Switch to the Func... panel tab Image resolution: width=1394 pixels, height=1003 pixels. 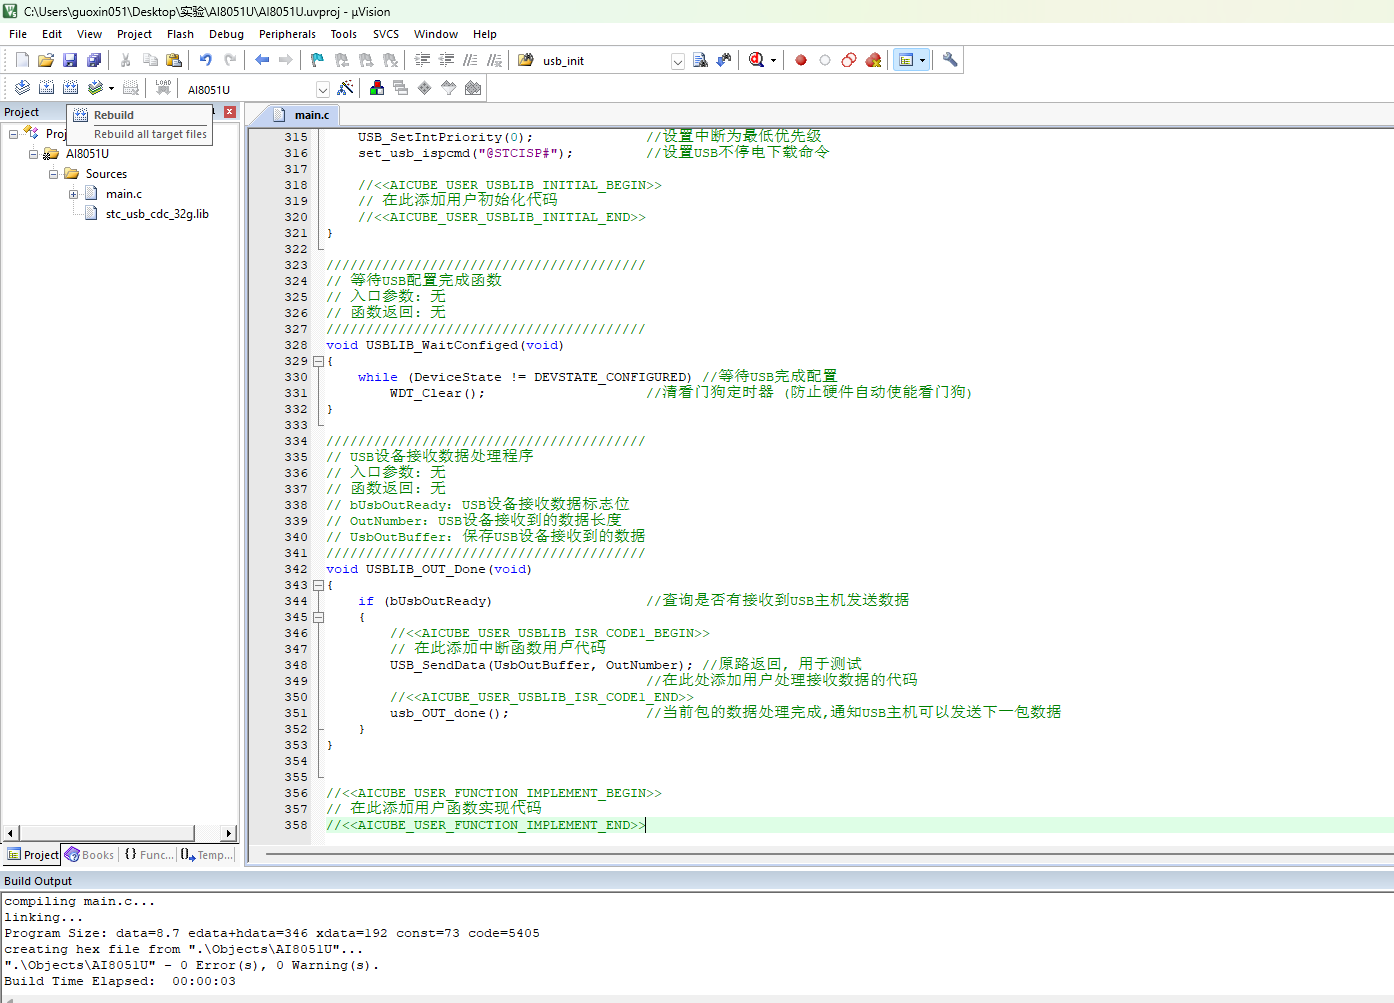(x=148, y=855)
